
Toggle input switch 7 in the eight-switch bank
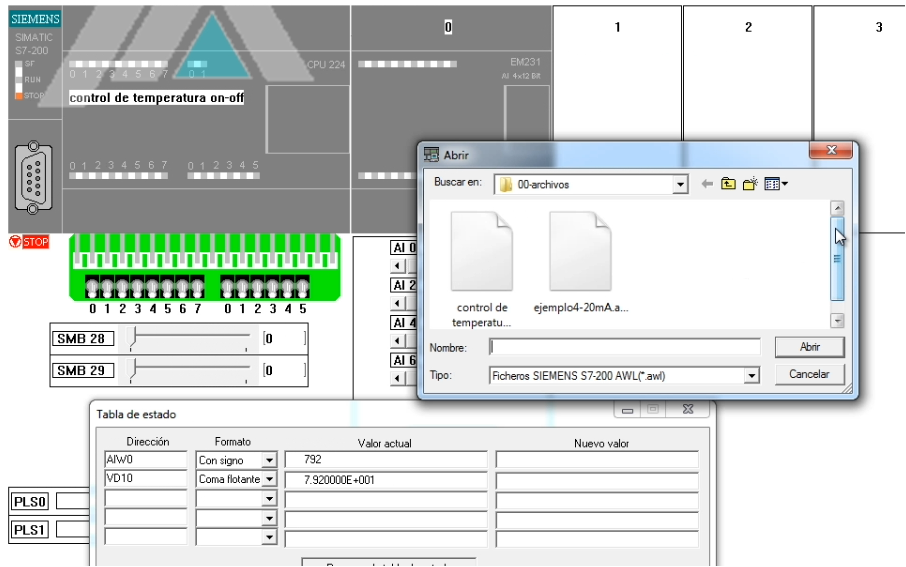pos(198,287)
